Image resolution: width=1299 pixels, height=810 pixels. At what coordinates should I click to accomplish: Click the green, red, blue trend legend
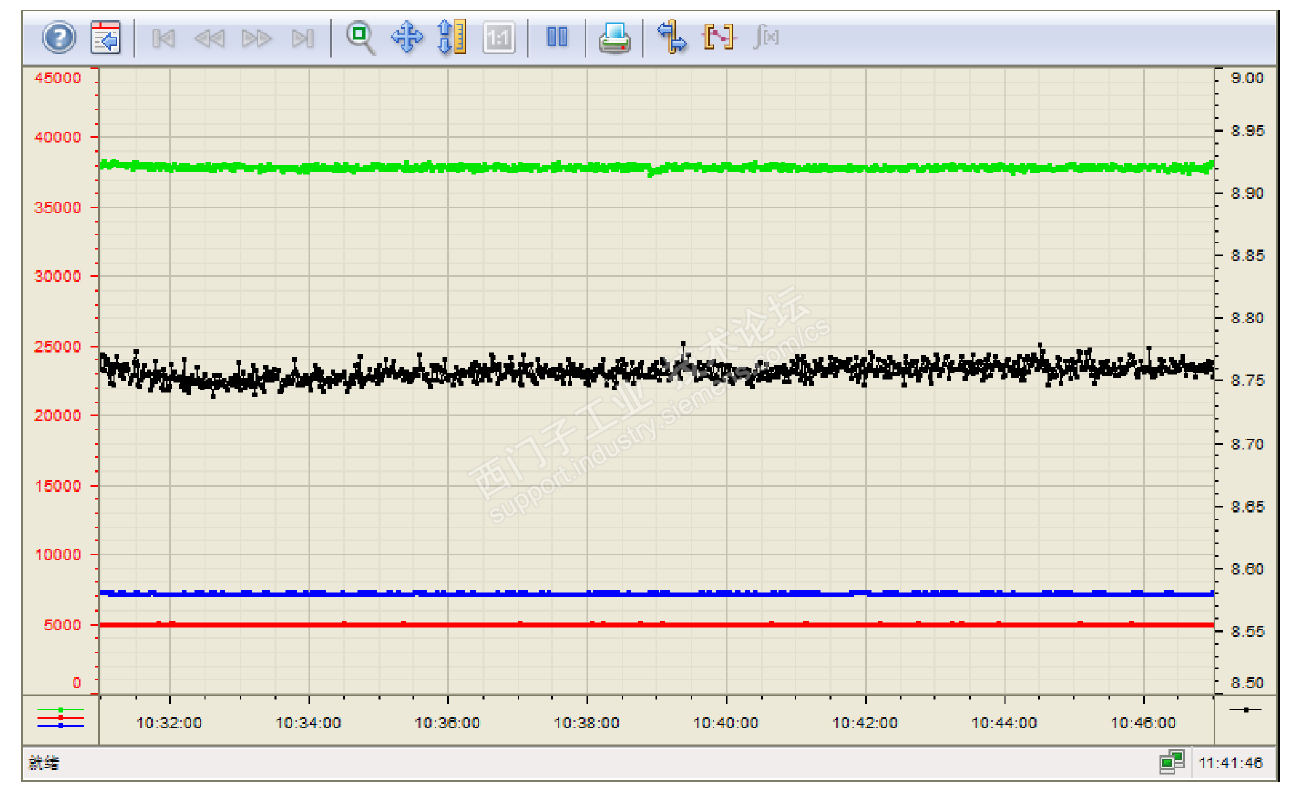tap(60, 718)
